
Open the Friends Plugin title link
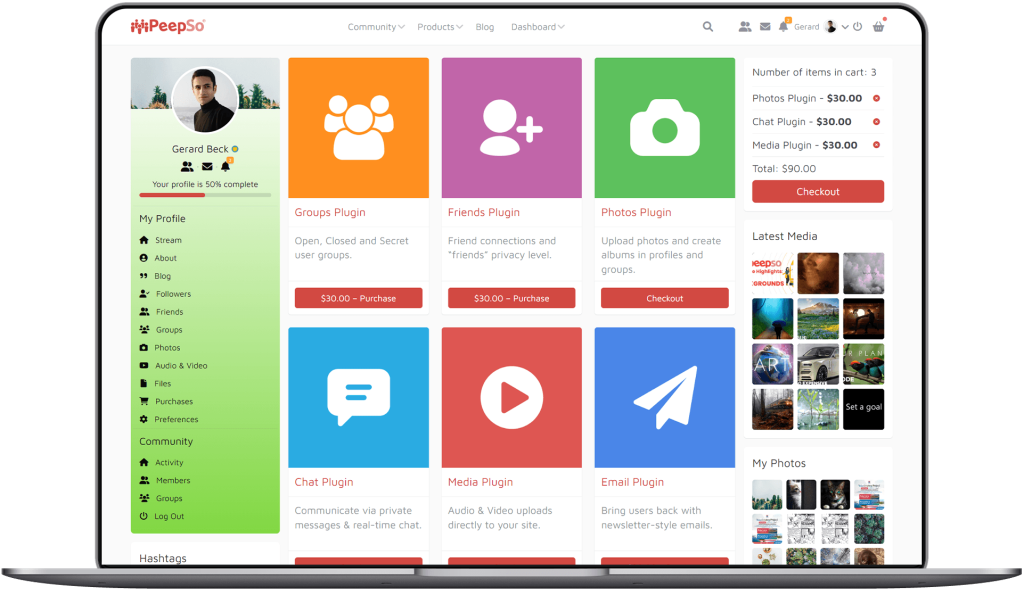point(484,212)
